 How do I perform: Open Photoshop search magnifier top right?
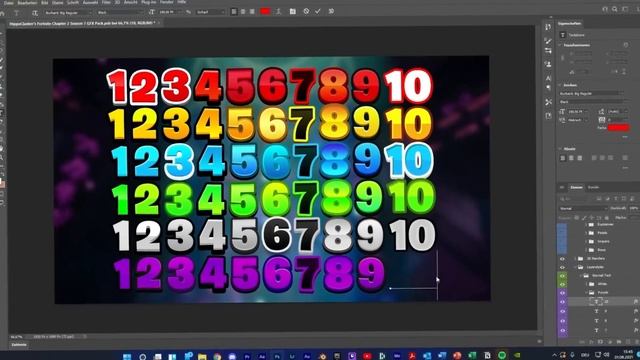click(615, 9)
